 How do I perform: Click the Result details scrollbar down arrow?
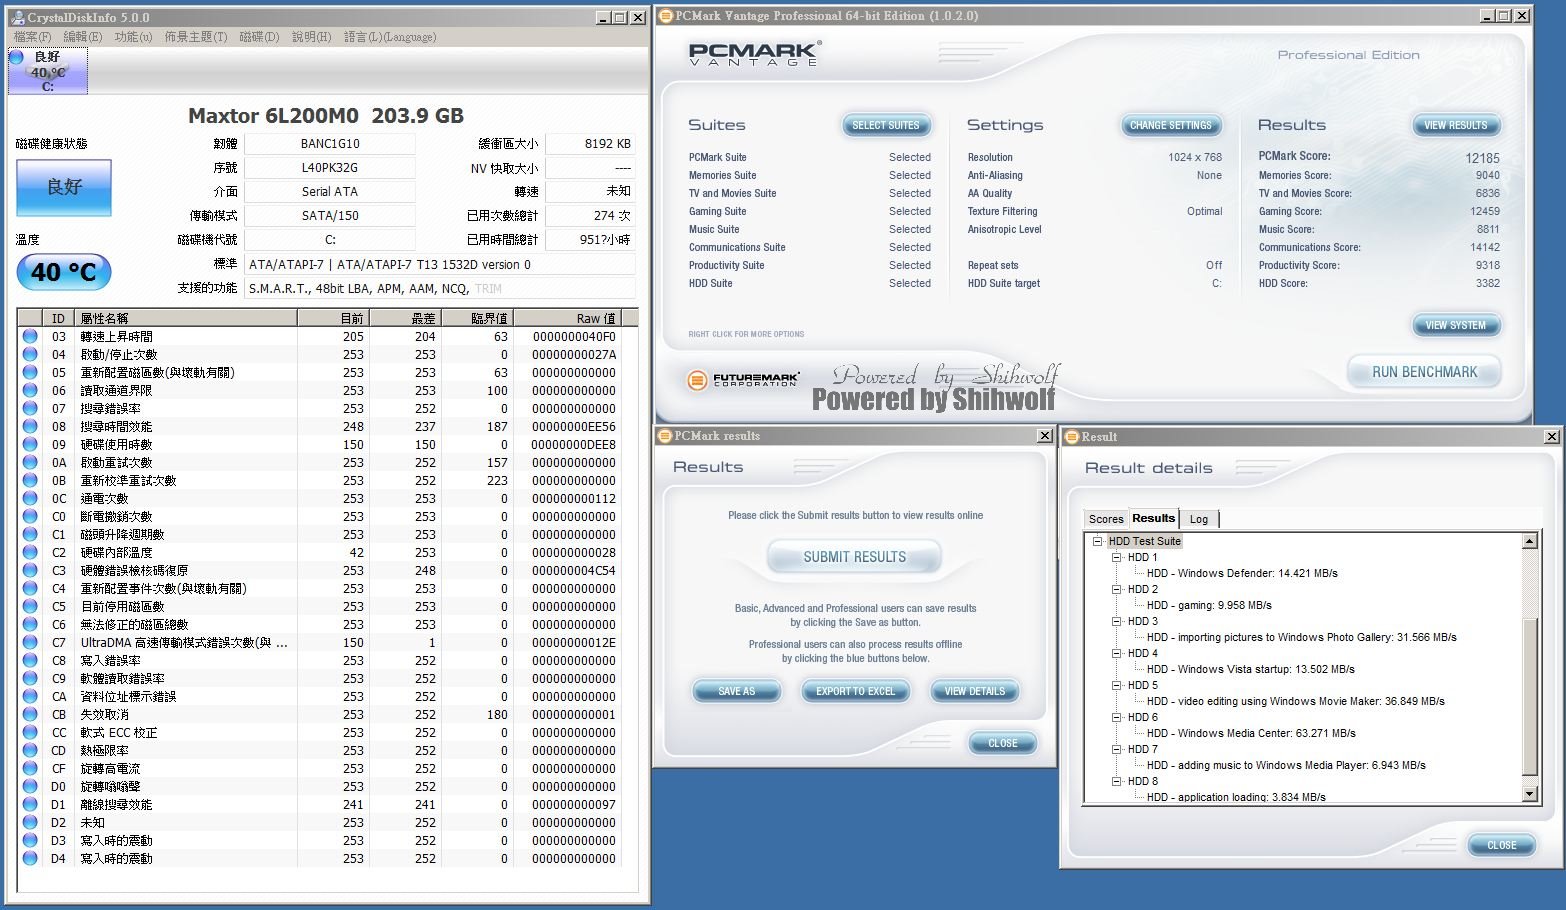coord(1529,794)
